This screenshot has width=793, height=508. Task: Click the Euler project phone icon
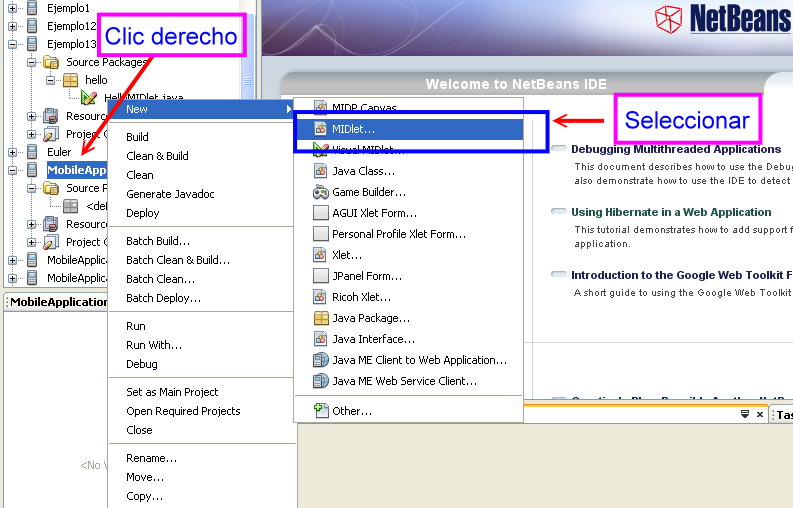pyautogui.click(x=32, y=152)
